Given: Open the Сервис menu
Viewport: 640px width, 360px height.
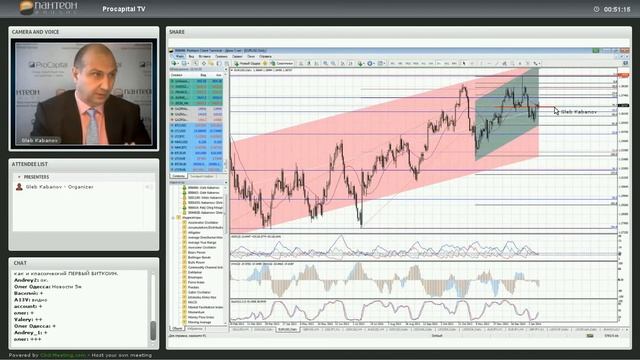Looking at the screenshot, I should click(237, 56).
